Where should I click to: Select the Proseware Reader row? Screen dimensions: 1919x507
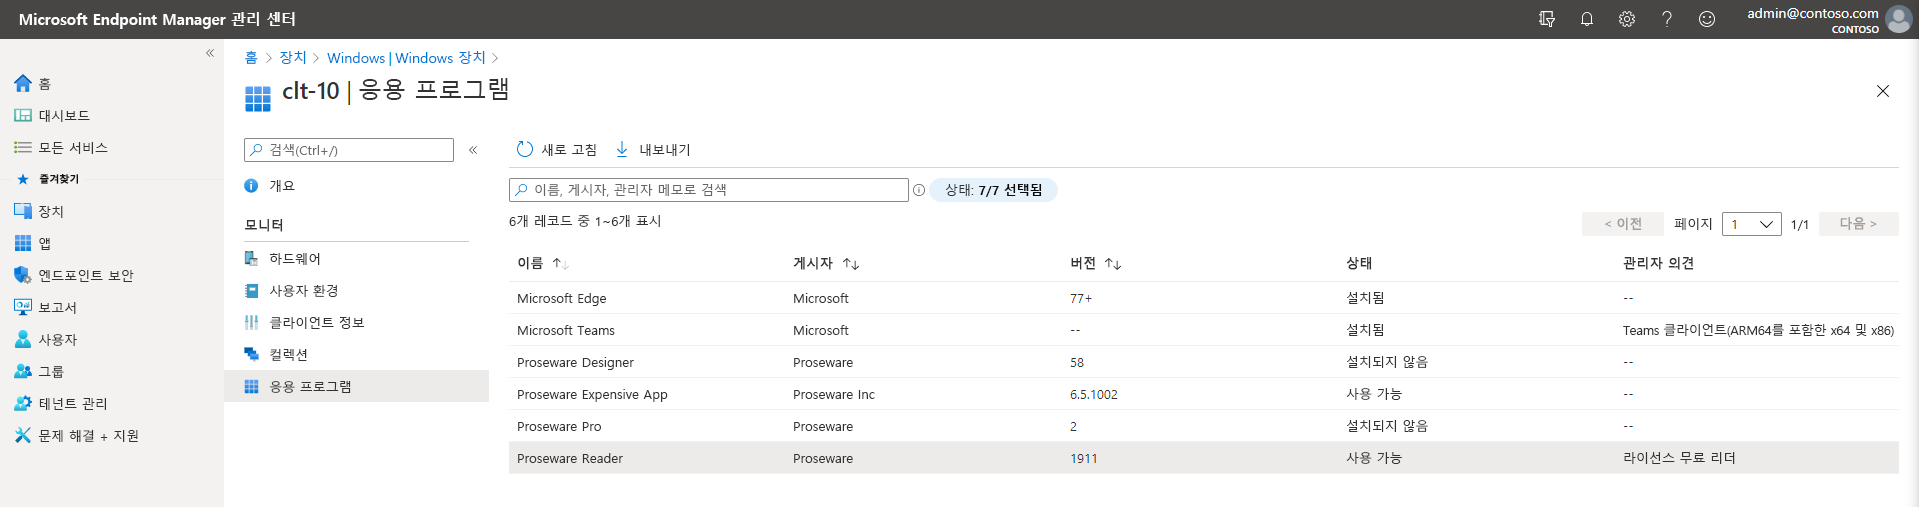coord(1204,458)
